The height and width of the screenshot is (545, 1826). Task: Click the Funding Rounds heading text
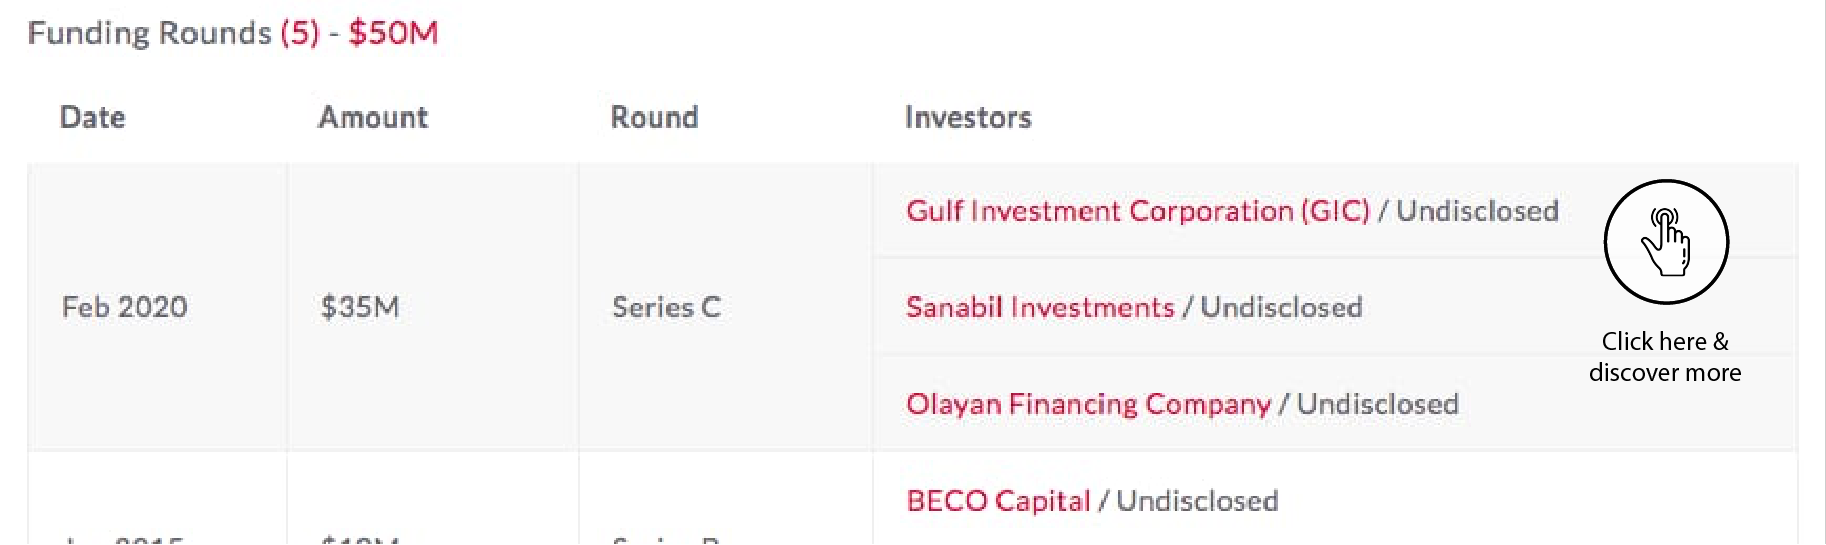click(150, 33)
